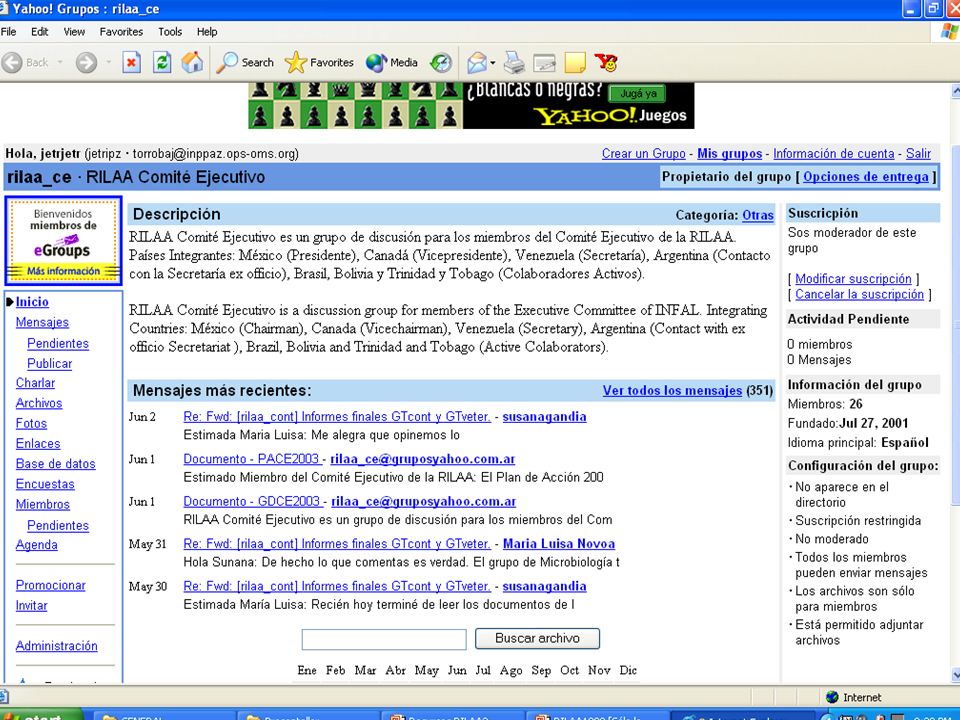Open the Documento - PACE2003 message
This screenshot has height=720, width=960.
point(252,459)
